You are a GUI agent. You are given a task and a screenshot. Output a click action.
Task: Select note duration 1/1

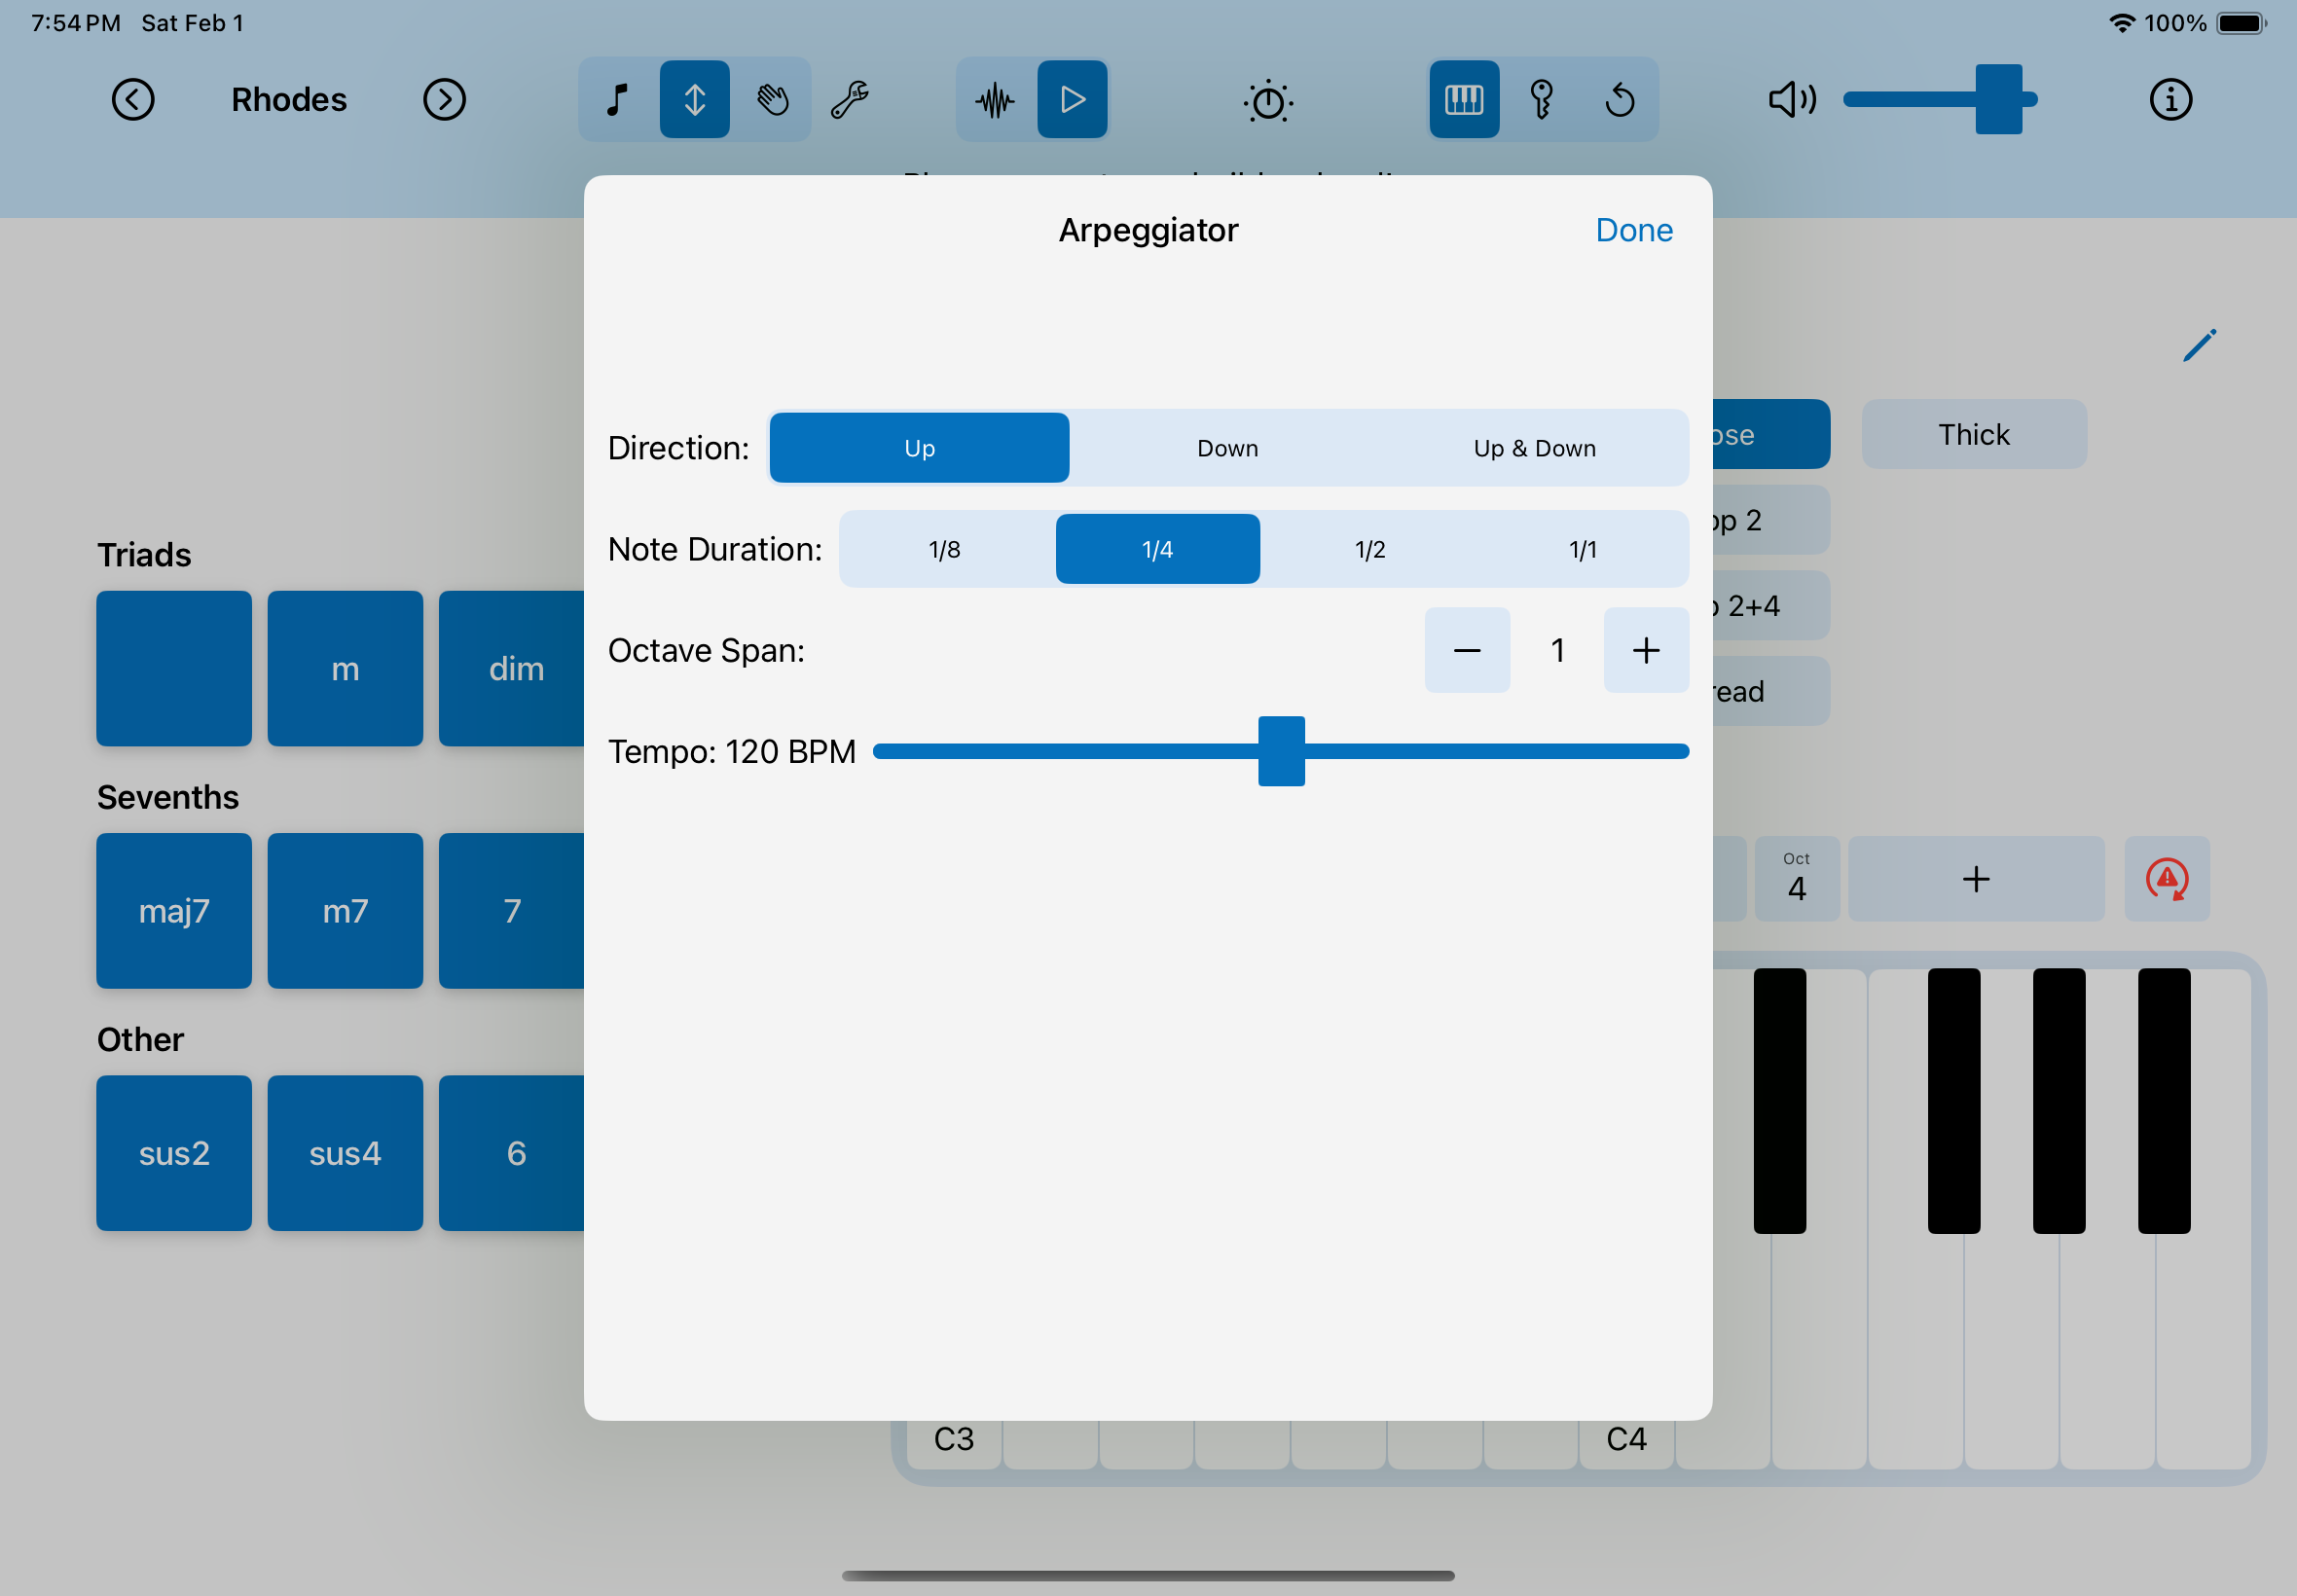point(1580,550)
